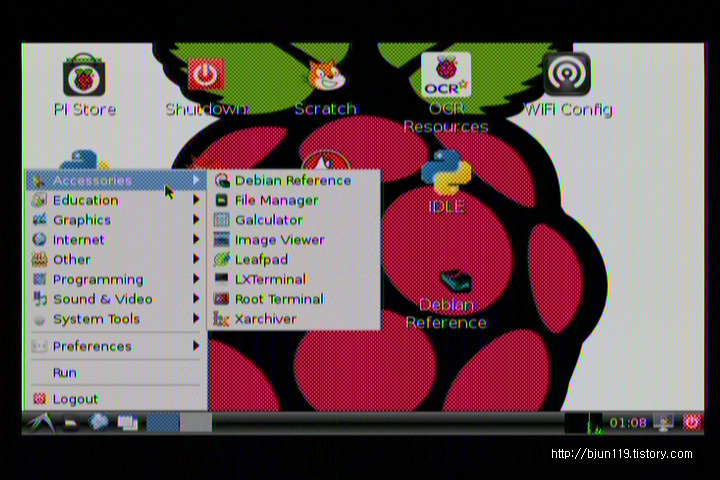This screenshot has height=480, width=720.
Task: Click the LXDE start menu button
Action: tap(40, 422)
